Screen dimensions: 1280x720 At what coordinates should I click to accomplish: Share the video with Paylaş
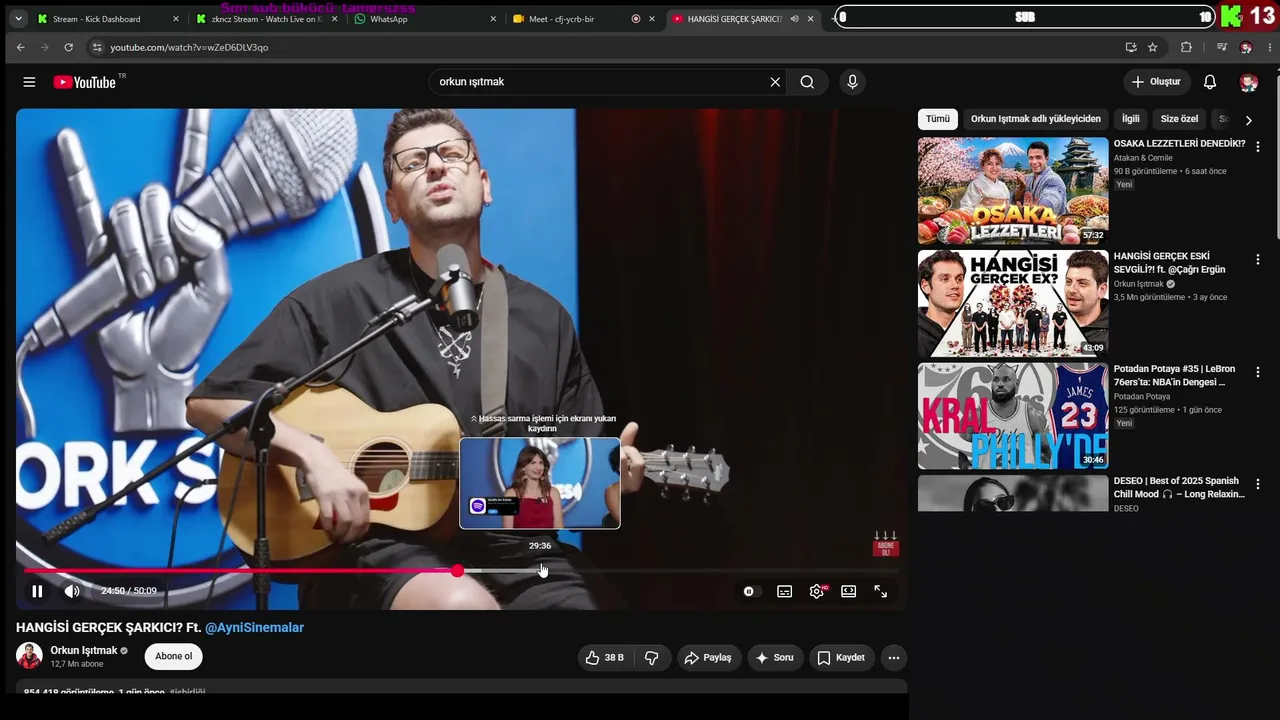(x=708, y=658)
